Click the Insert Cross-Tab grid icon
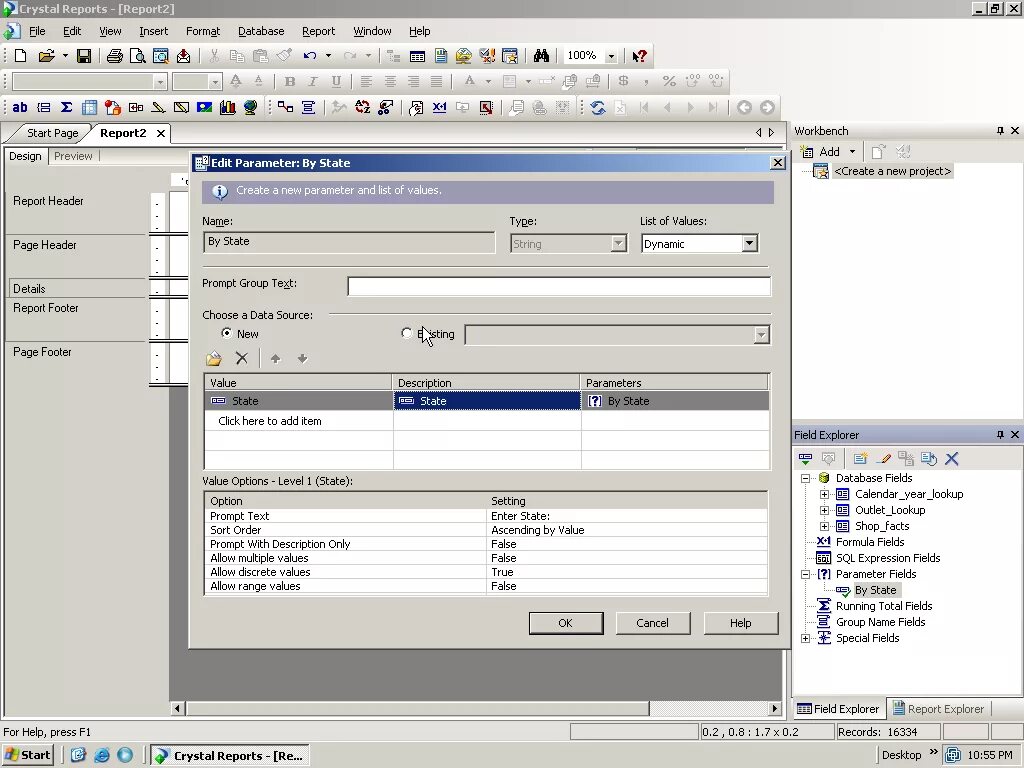The width and height of the screenshot is (1024, 768). (89, 108)
